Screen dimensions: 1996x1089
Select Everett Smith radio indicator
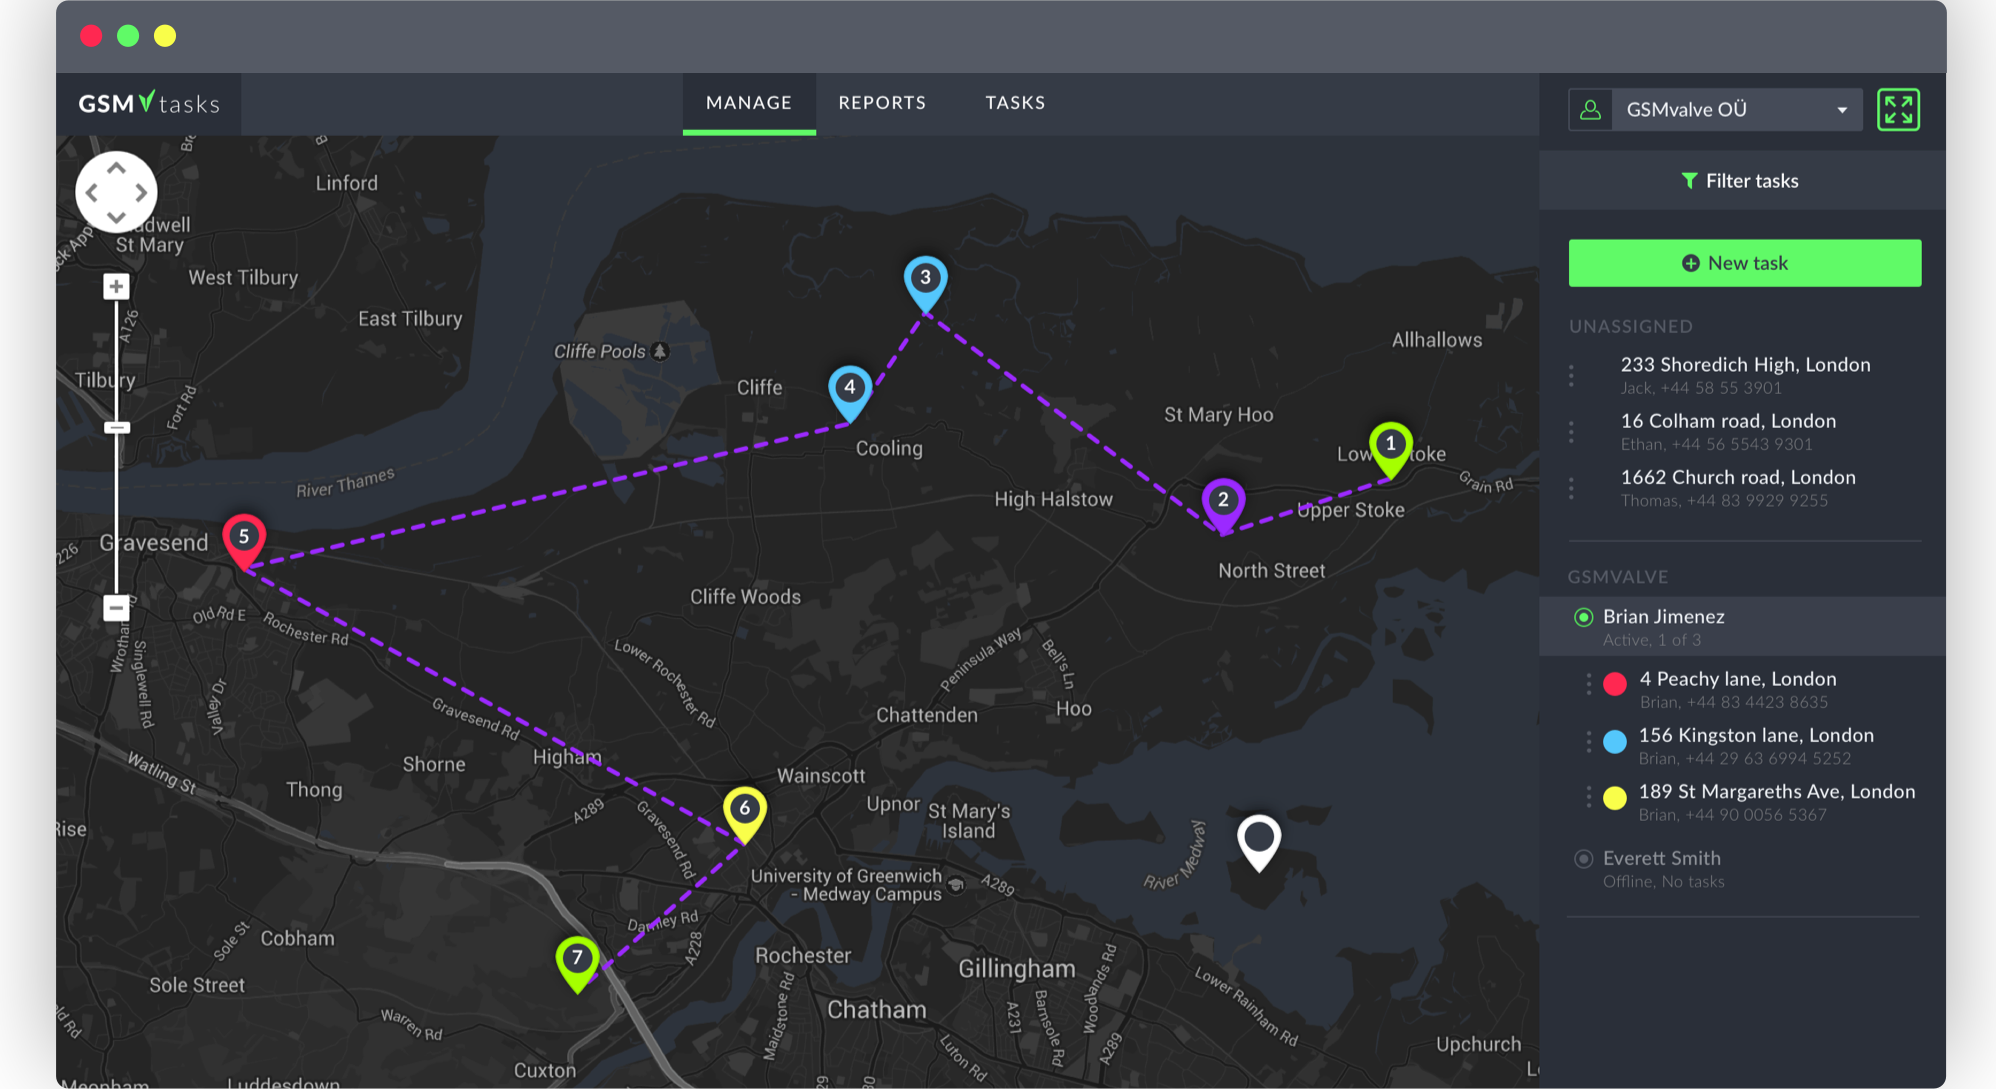pyautogui.click(x=1583, y=858)
